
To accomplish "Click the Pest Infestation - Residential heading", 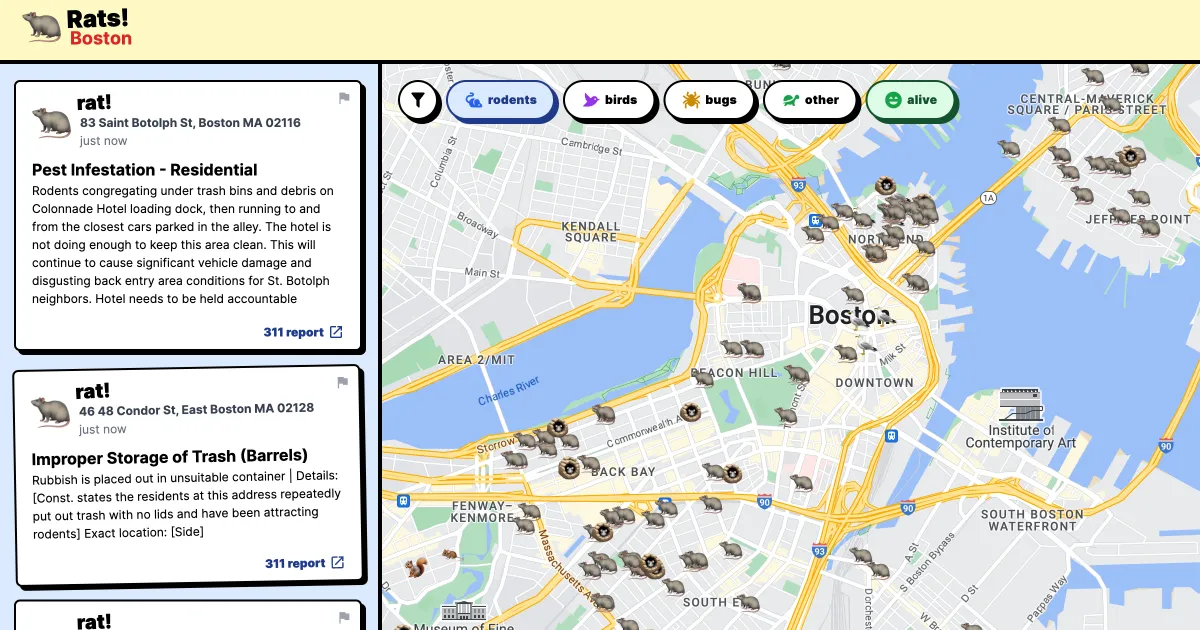I will point(145,170).
